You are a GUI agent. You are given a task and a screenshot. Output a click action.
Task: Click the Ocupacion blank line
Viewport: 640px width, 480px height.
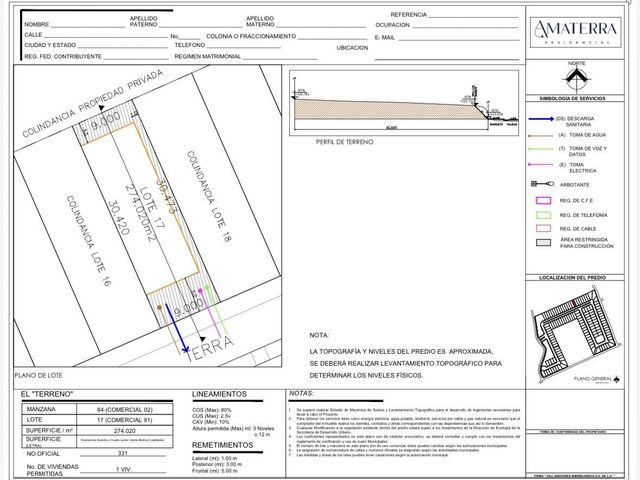tap(465, 27)
